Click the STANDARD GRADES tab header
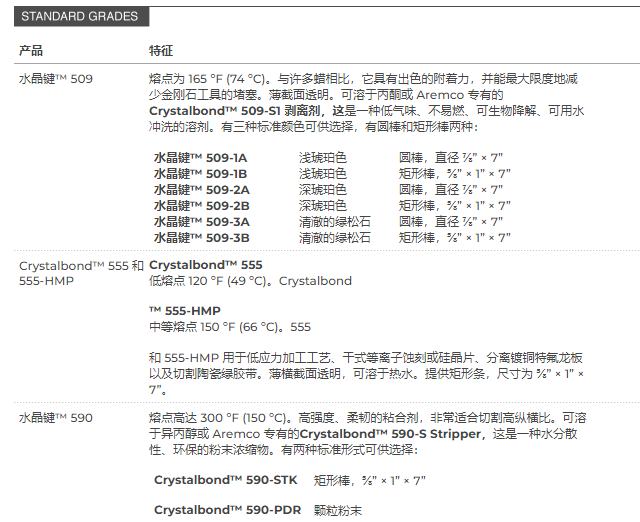640x522 pixels. pos(81,17)
